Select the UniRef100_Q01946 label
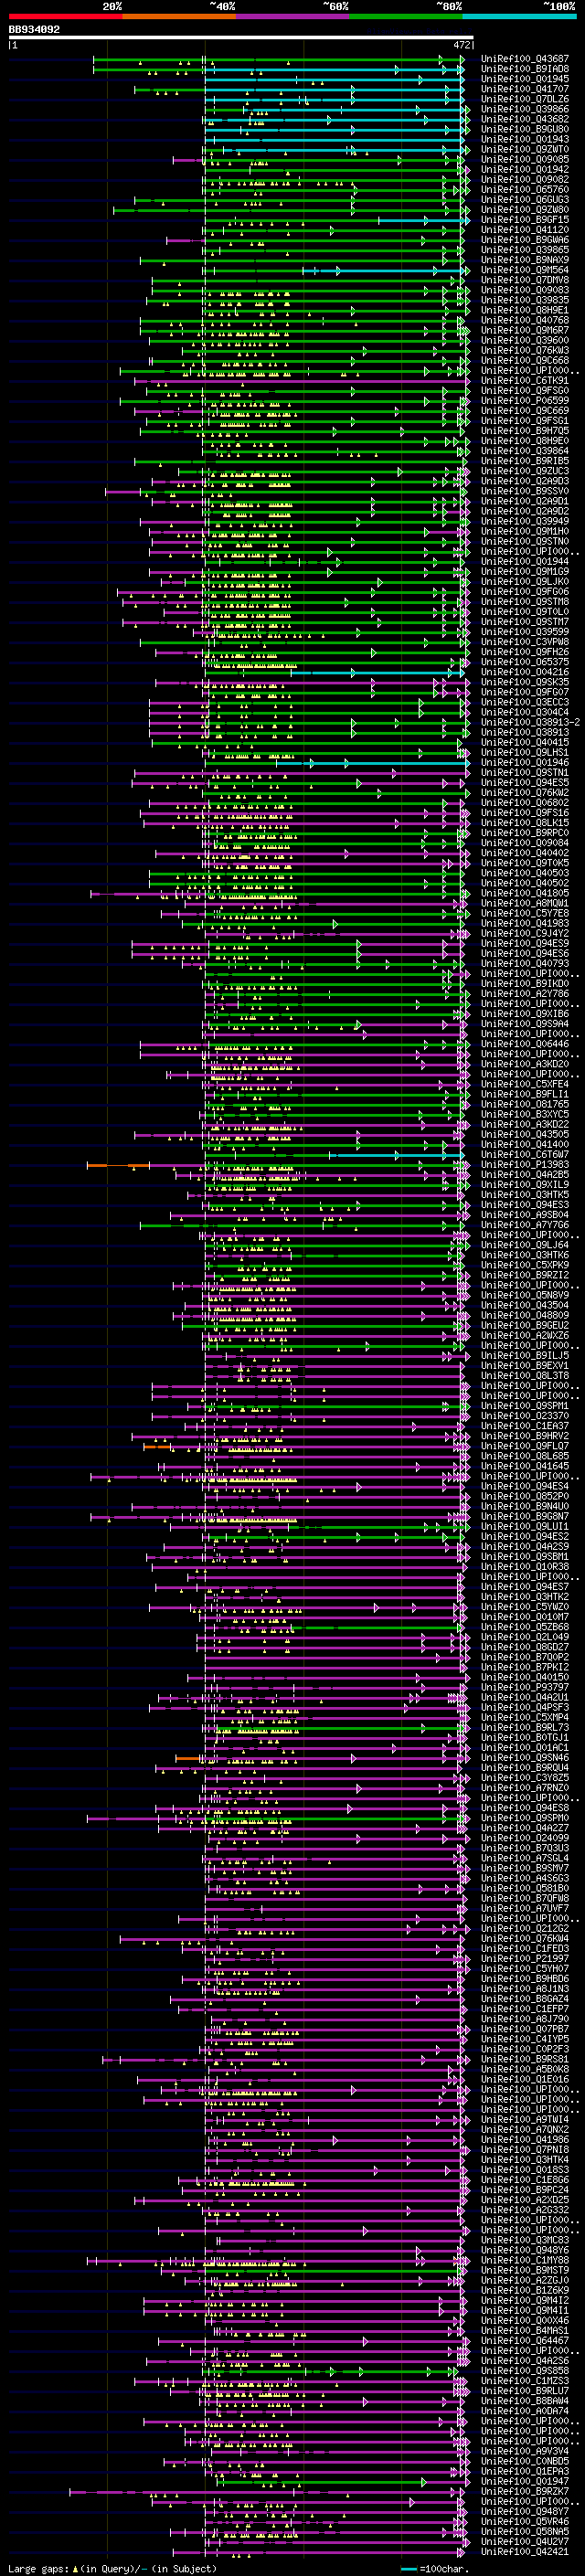 point(525,762)
